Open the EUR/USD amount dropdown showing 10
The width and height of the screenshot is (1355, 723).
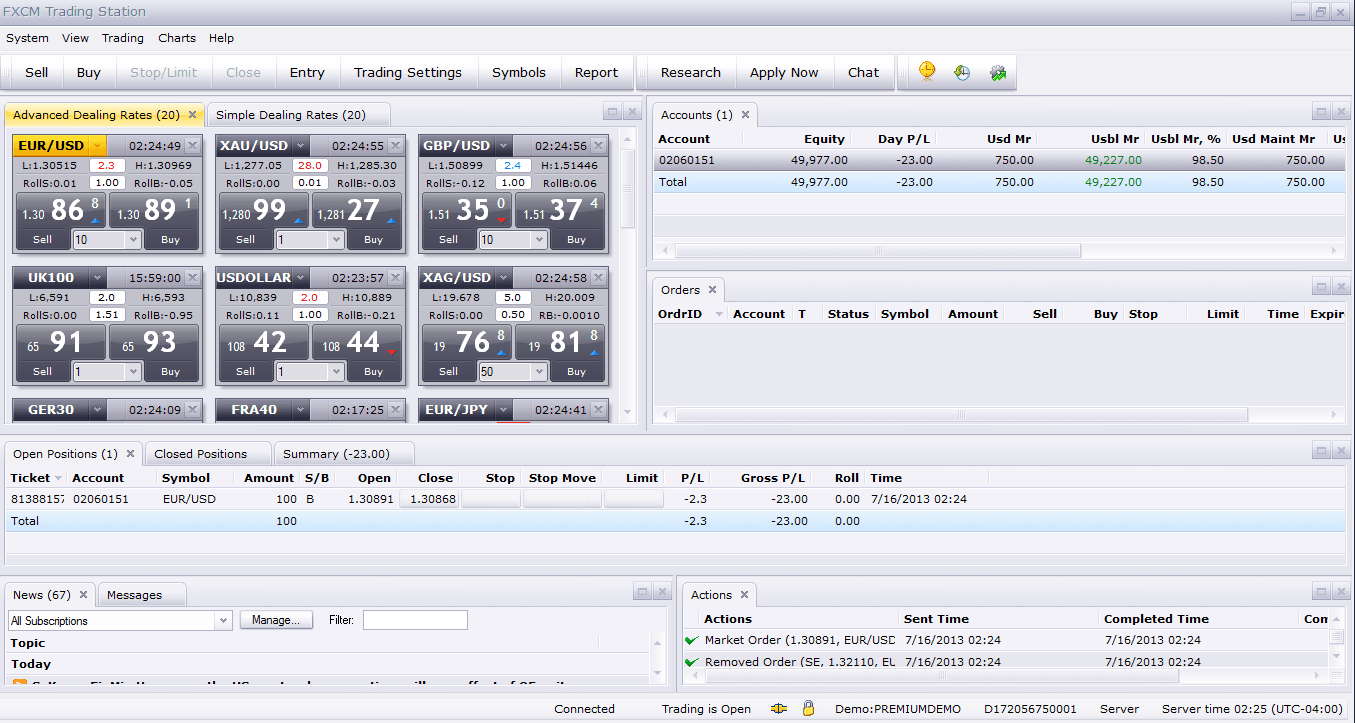[x=133, y=240]
